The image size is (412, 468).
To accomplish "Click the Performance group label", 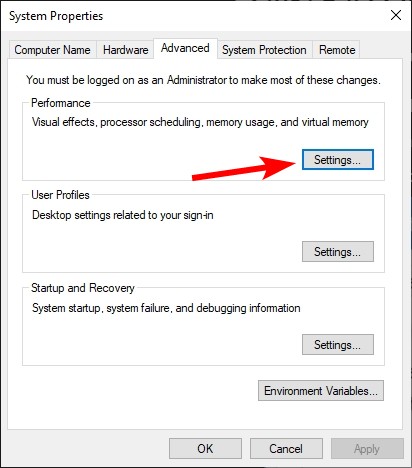I will click(61, 103).
